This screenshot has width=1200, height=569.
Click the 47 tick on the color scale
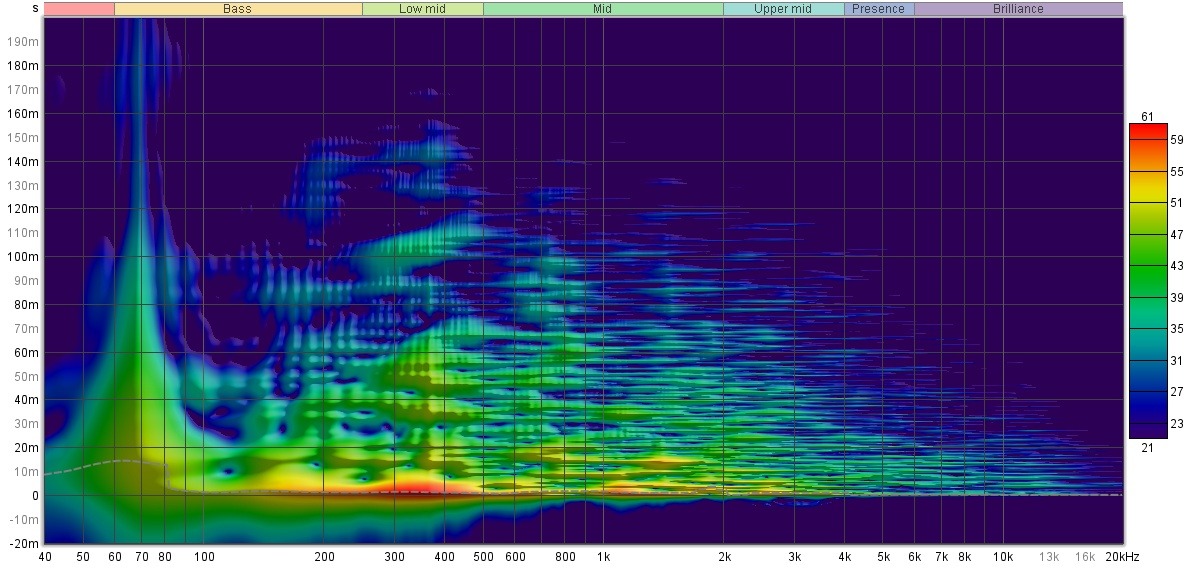(x=1177, y=235)
